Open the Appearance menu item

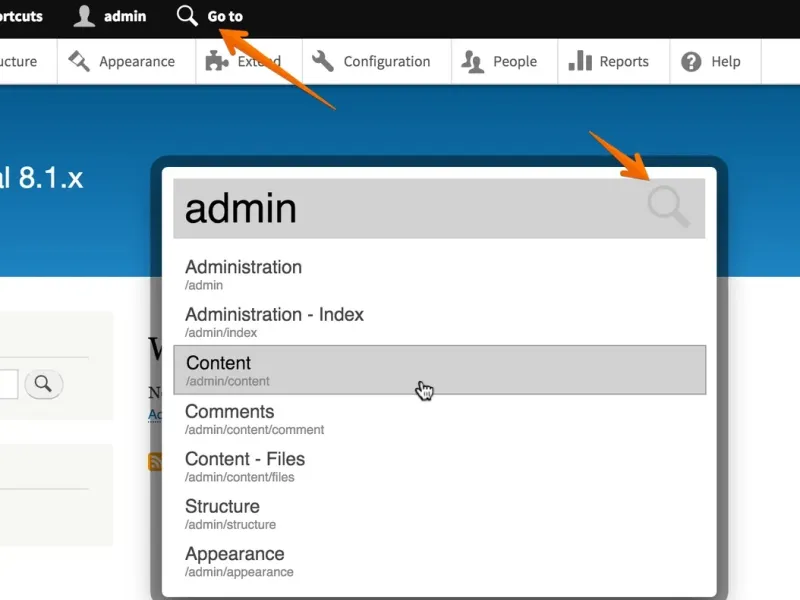click(x=137, y=62)
